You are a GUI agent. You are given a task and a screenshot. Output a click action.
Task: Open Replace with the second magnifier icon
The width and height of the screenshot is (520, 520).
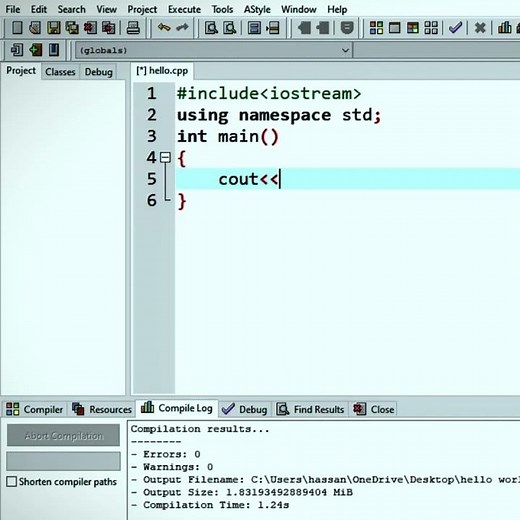230,28
